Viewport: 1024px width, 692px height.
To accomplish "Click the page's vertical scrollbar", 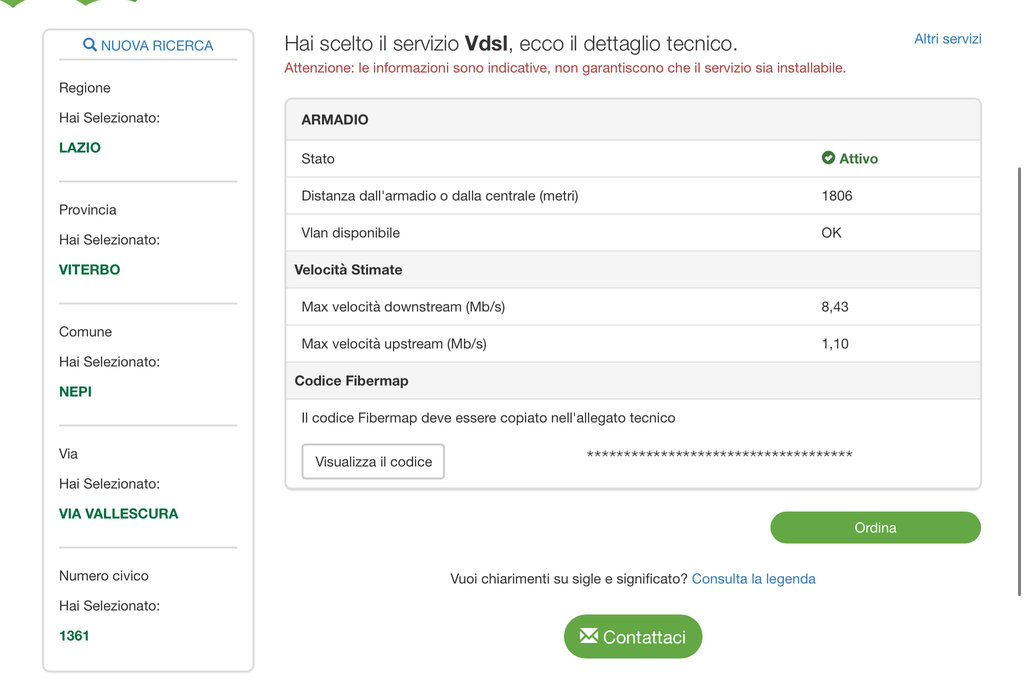I will tap(1019, 380).
